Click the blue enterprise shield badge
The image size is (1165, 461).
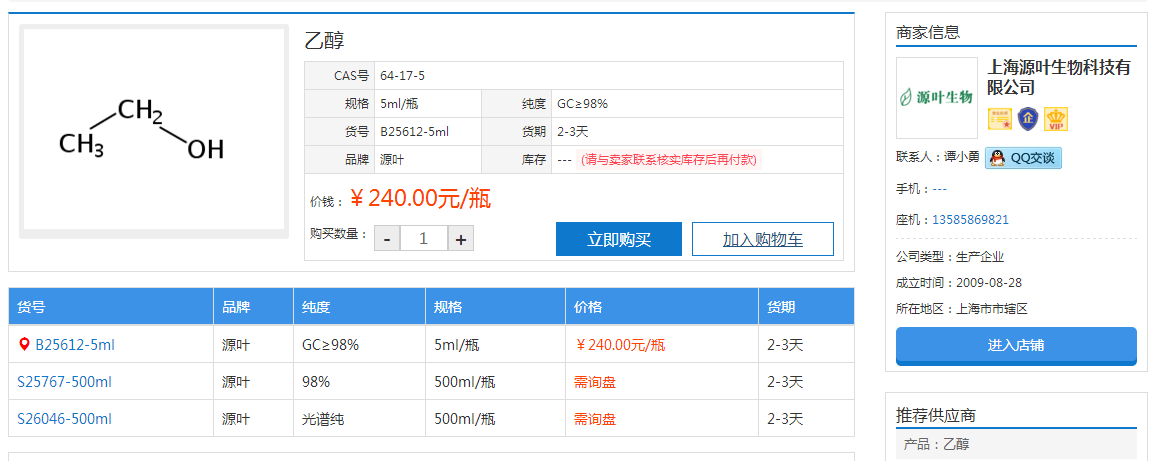tap(1027, 119)
